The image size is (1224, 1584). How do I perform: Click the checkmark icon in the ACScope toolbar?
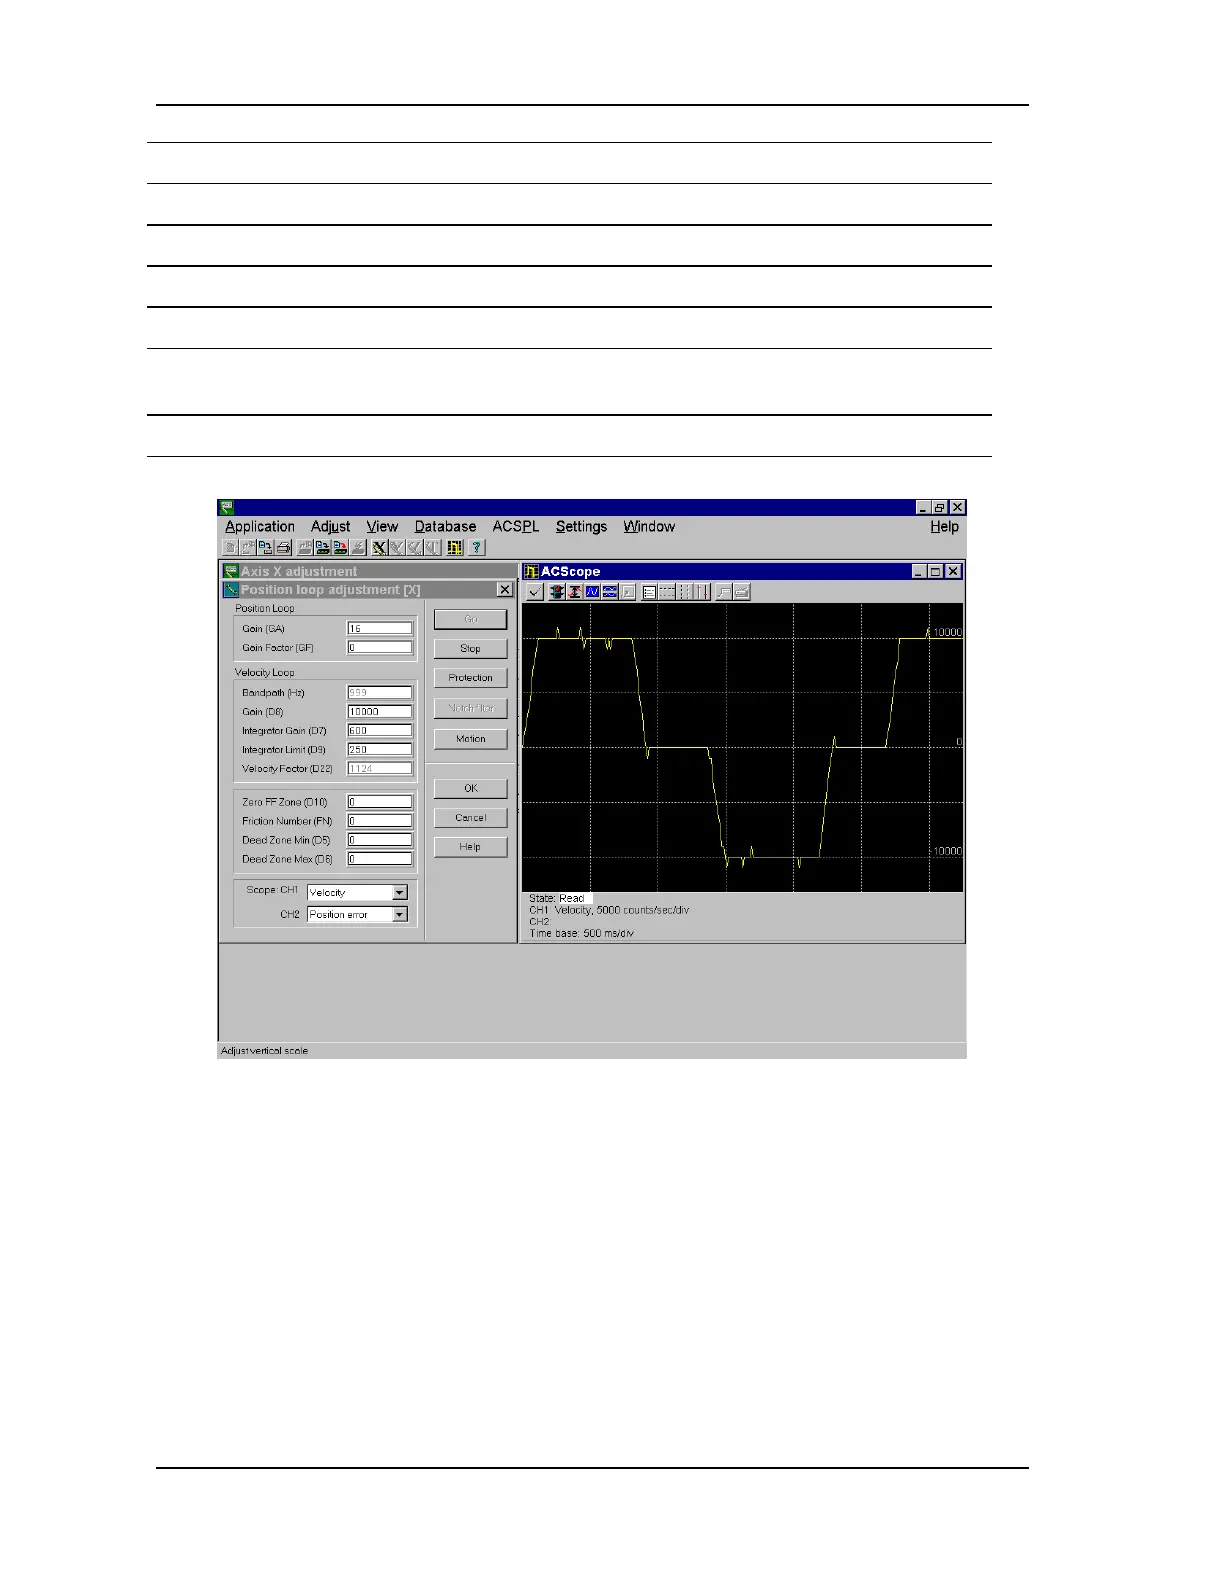click(535, 592)
